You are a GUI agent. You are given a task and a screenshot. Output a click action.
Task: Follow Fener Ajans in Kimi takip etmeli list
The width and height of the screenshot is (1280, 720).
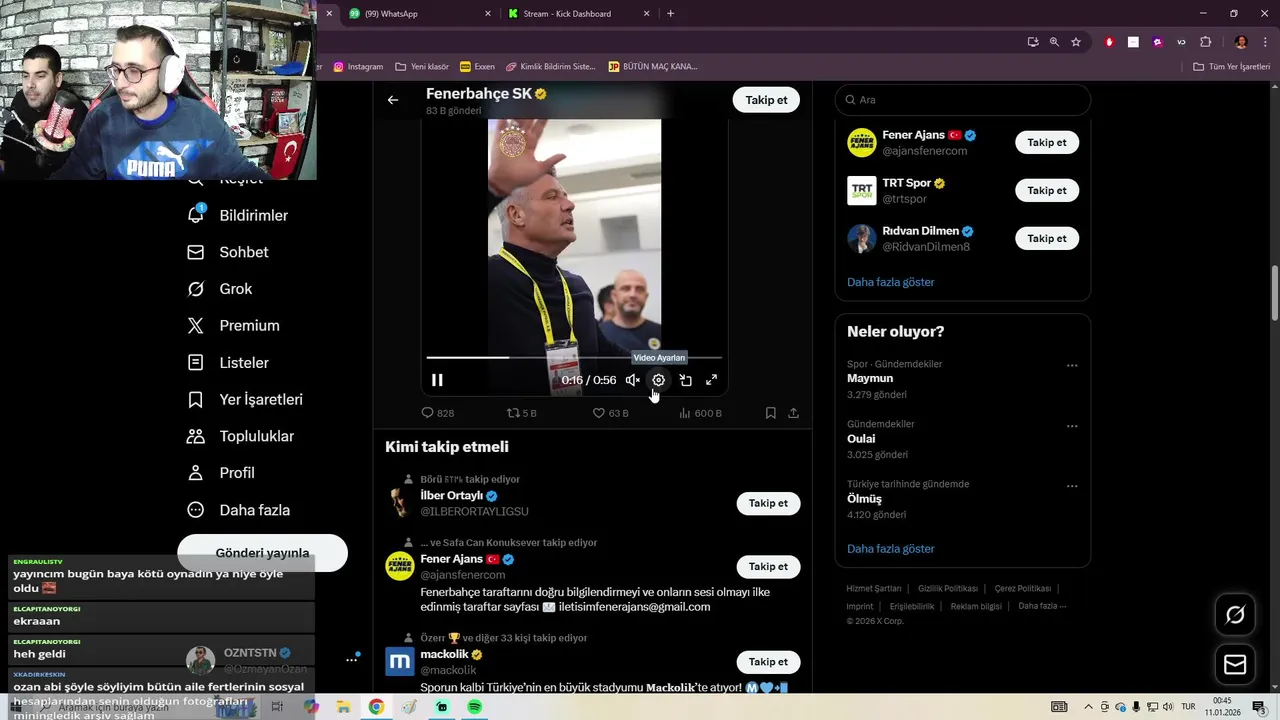(x=768, y=566)
